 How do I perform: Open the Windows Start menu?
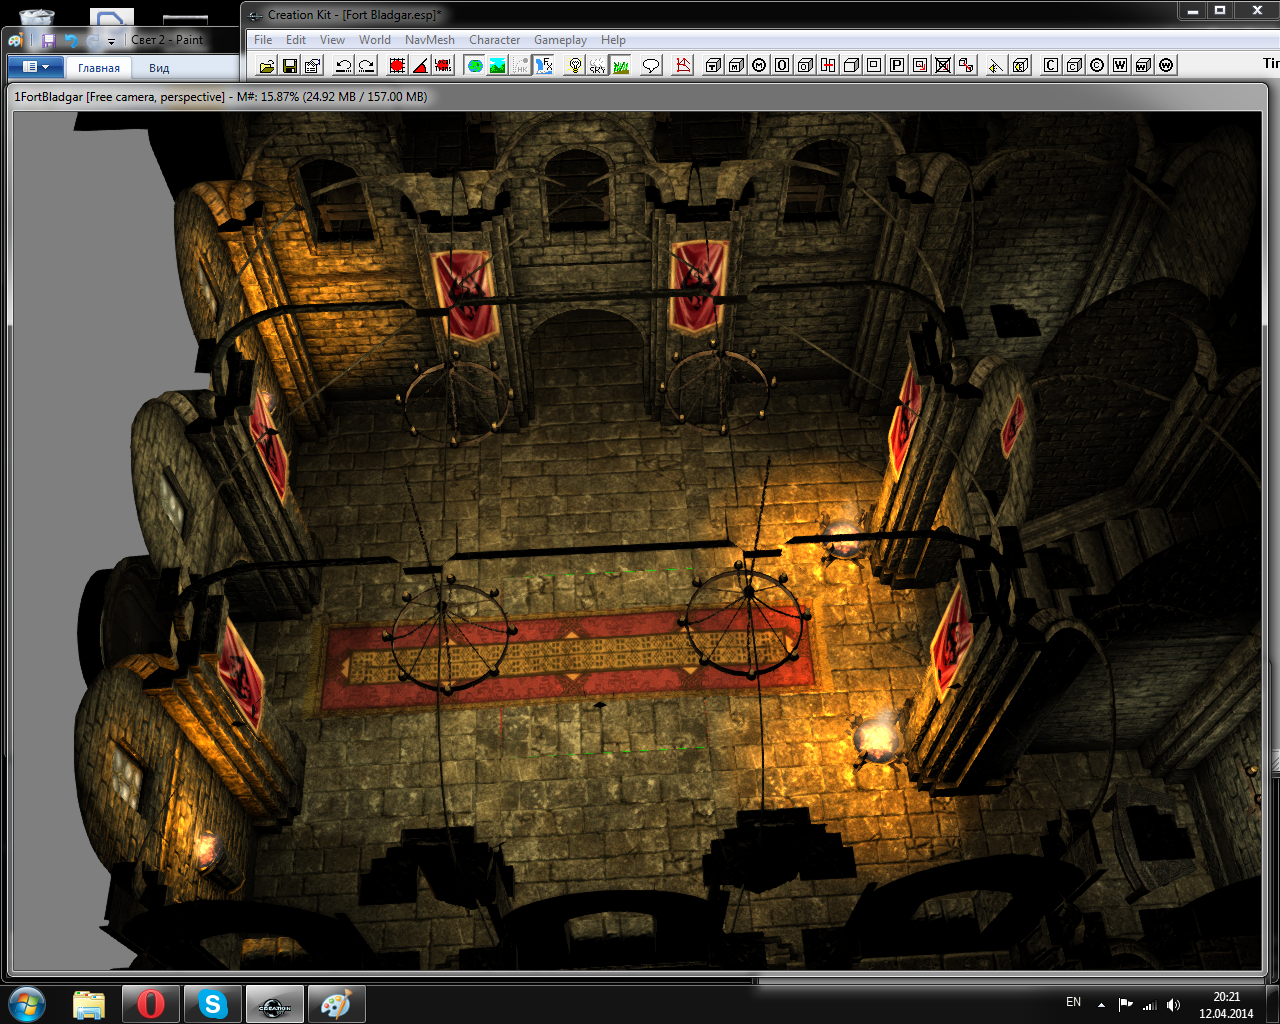pyautogui.click(x=27, y=1003)
